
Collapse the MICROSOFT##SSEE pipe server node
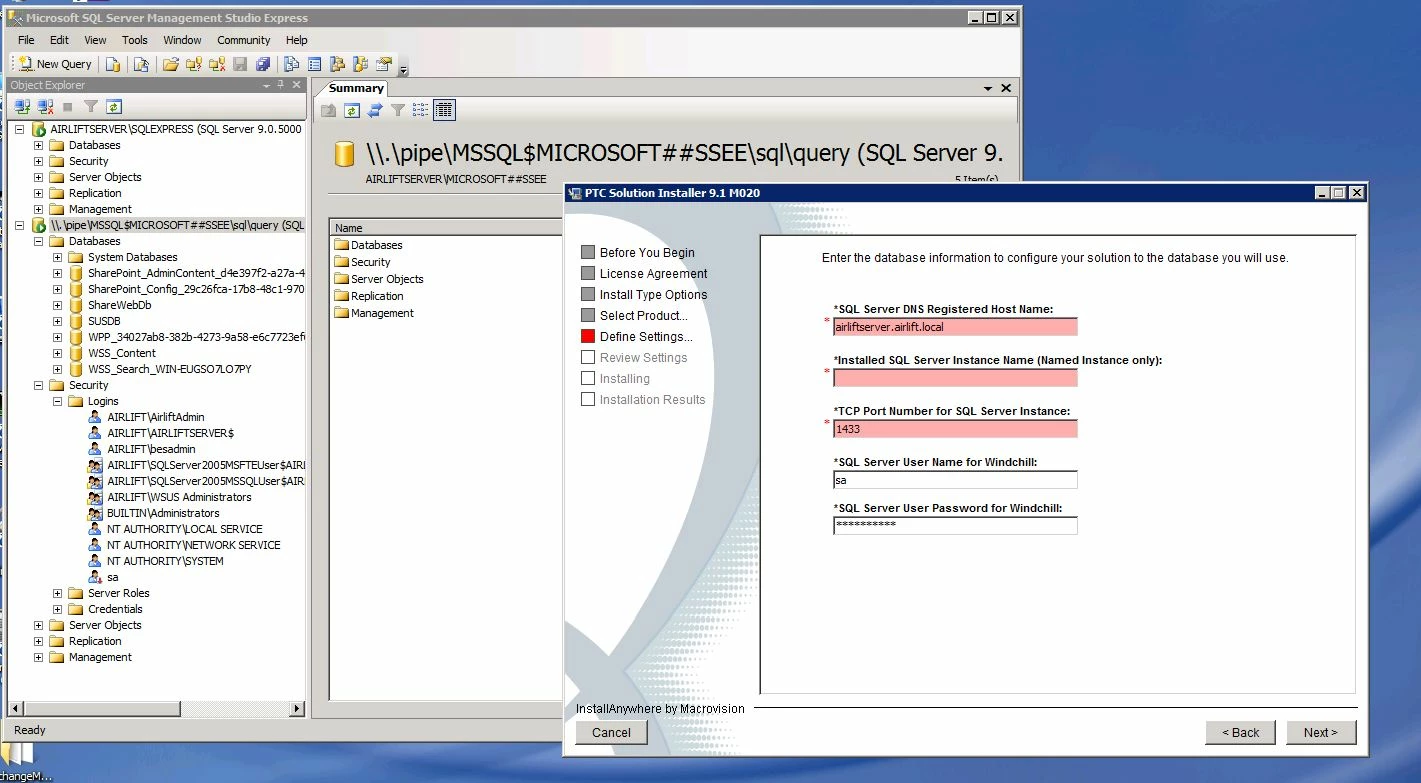(x=20, y=225)
